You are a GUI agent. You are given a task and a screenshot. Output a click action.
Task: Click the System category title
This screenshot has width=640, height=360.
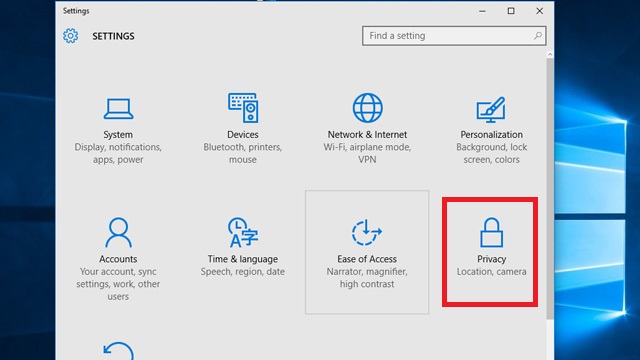pyautogui.click(x=118, y=135)
